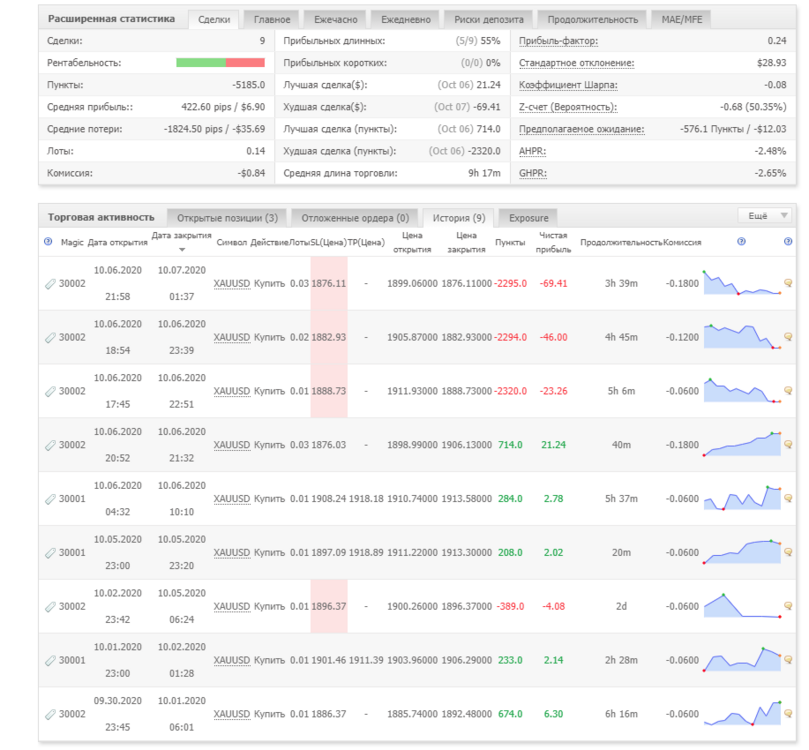Click XAUUSD symbol in the first trade row
This screenshot has height=750, width=809.
[x=232, y=284]
